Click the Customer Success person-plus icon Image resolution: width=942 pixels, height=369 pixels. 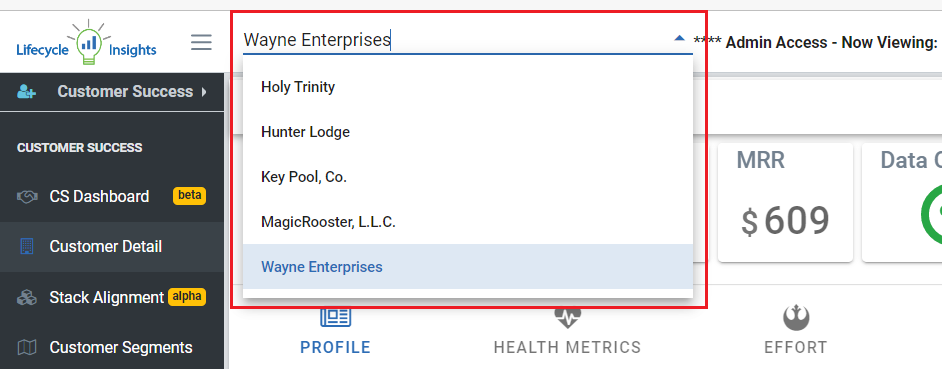click(26, 92)
